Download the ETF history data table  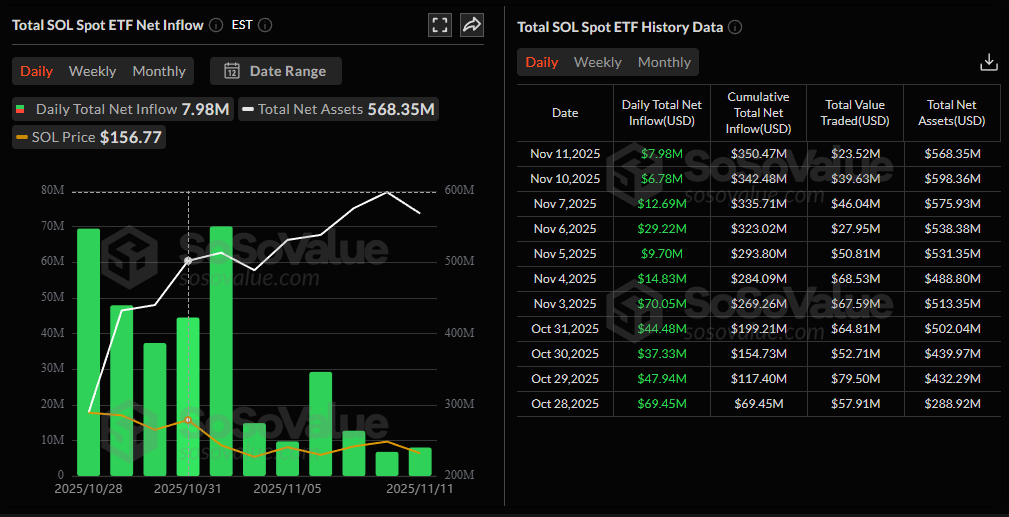click(988, 62)
